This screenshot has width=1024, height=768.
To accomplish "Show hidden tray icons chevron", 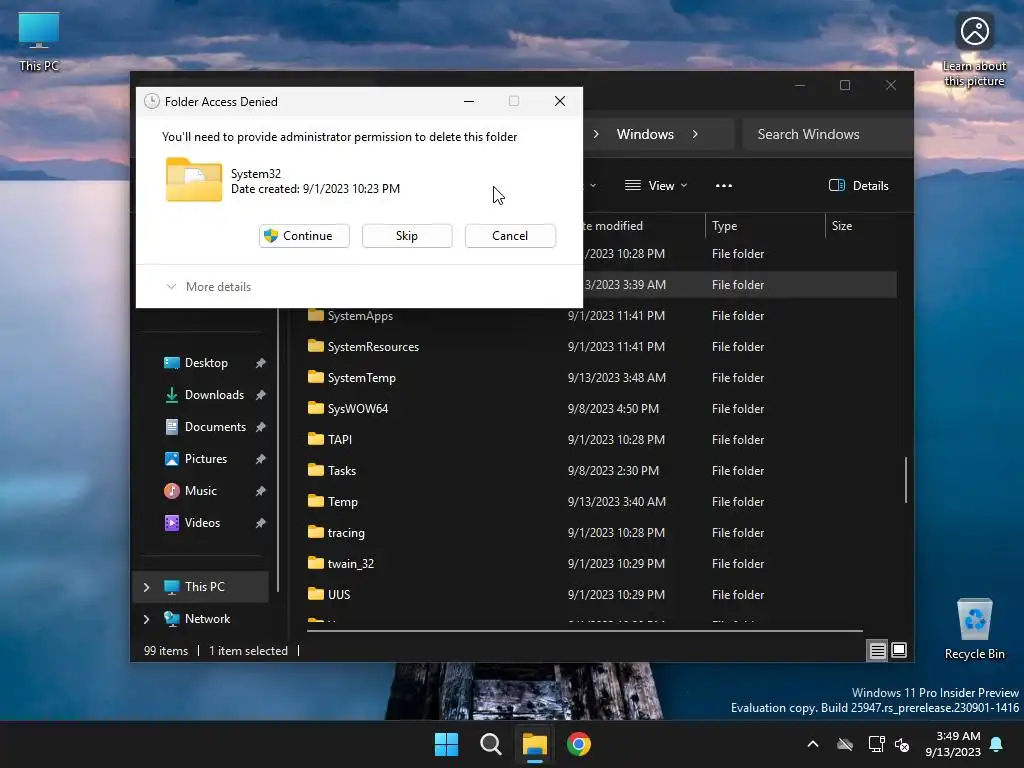I will click(x=813, y=744).
